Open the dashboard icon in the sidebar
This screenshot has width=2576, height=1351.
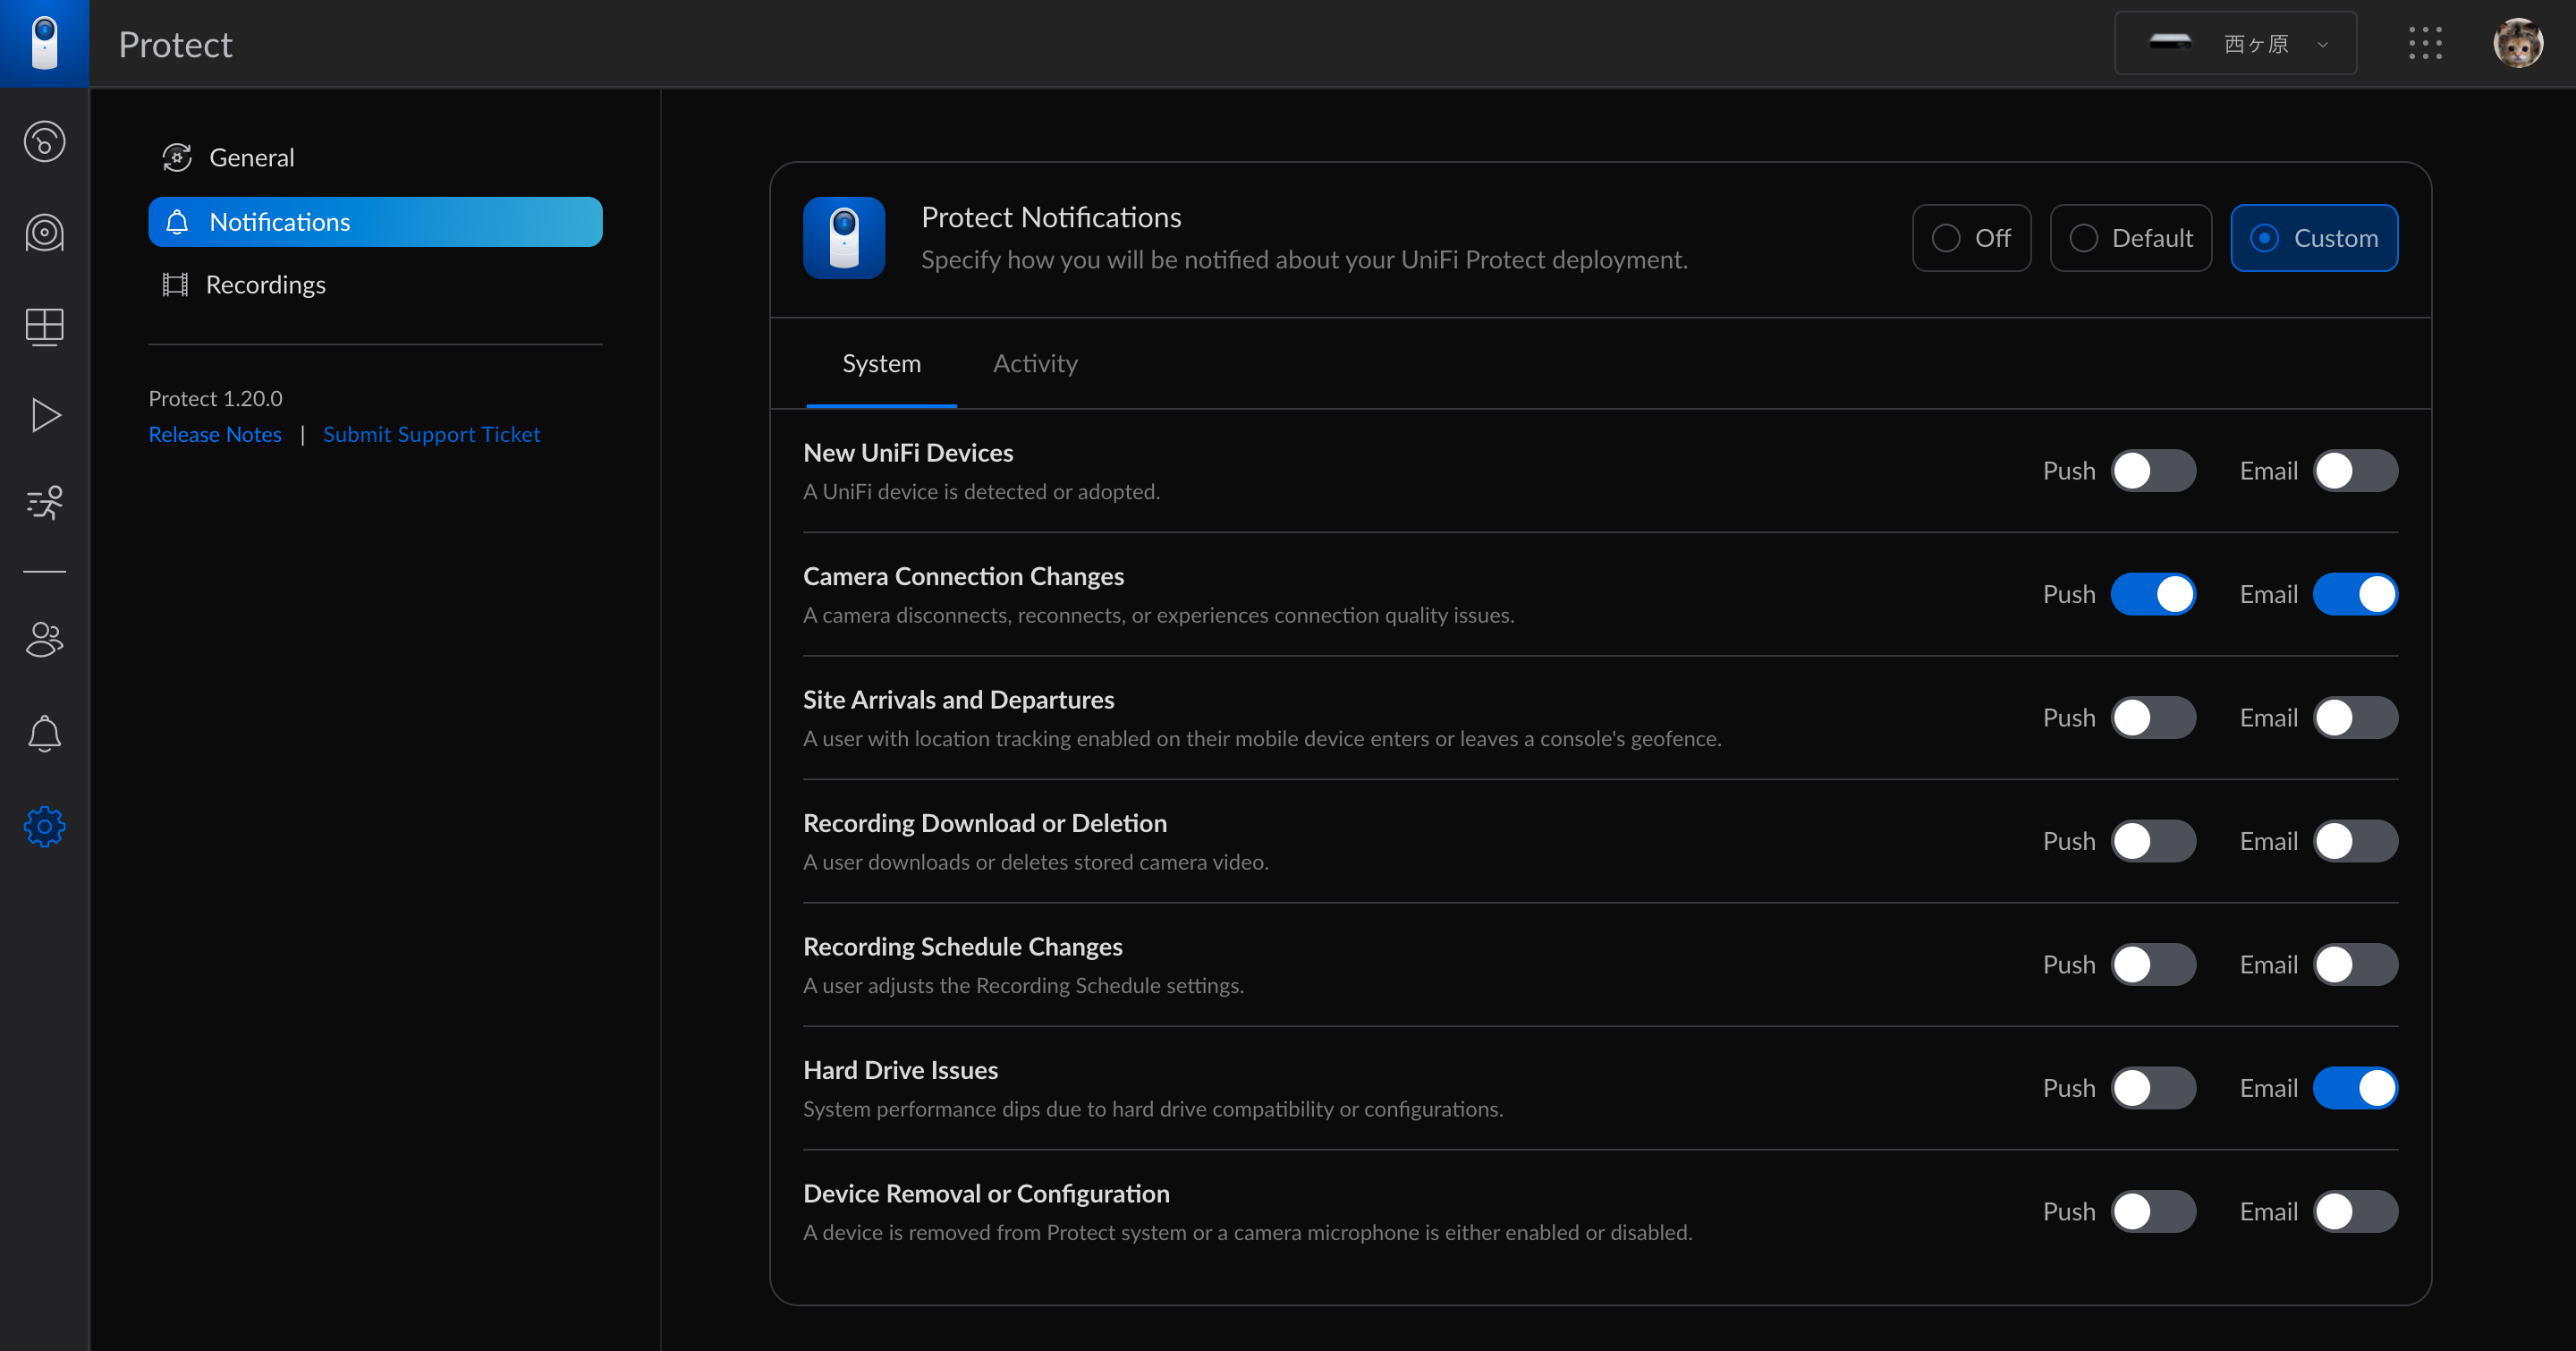click(44, 141)
